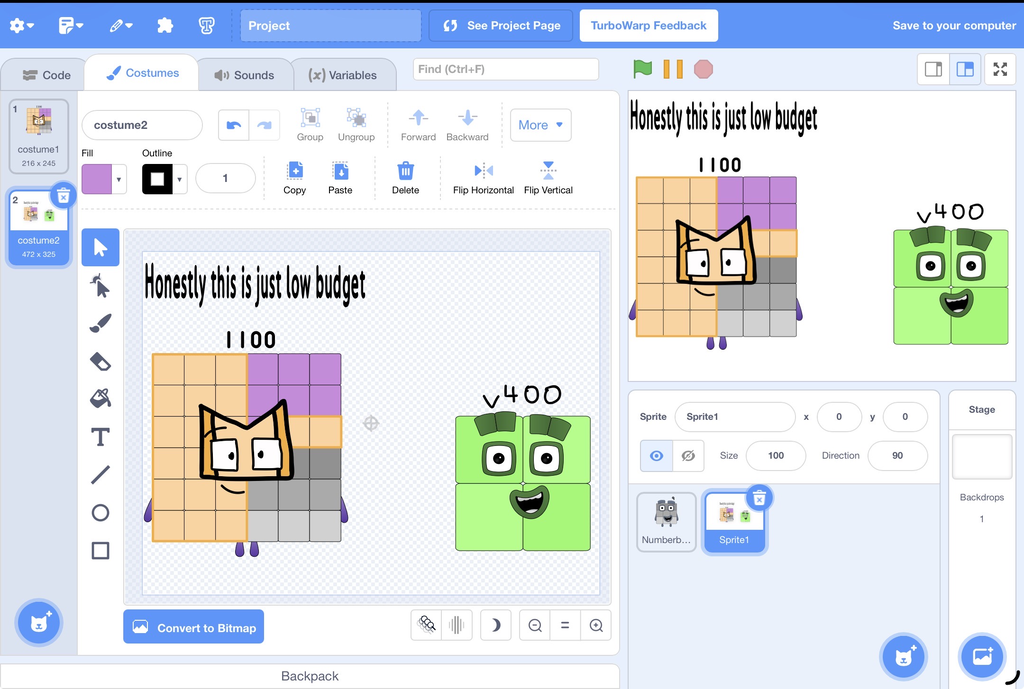
Task: Select the Numberb... sprite
Action: click(666, 522)
